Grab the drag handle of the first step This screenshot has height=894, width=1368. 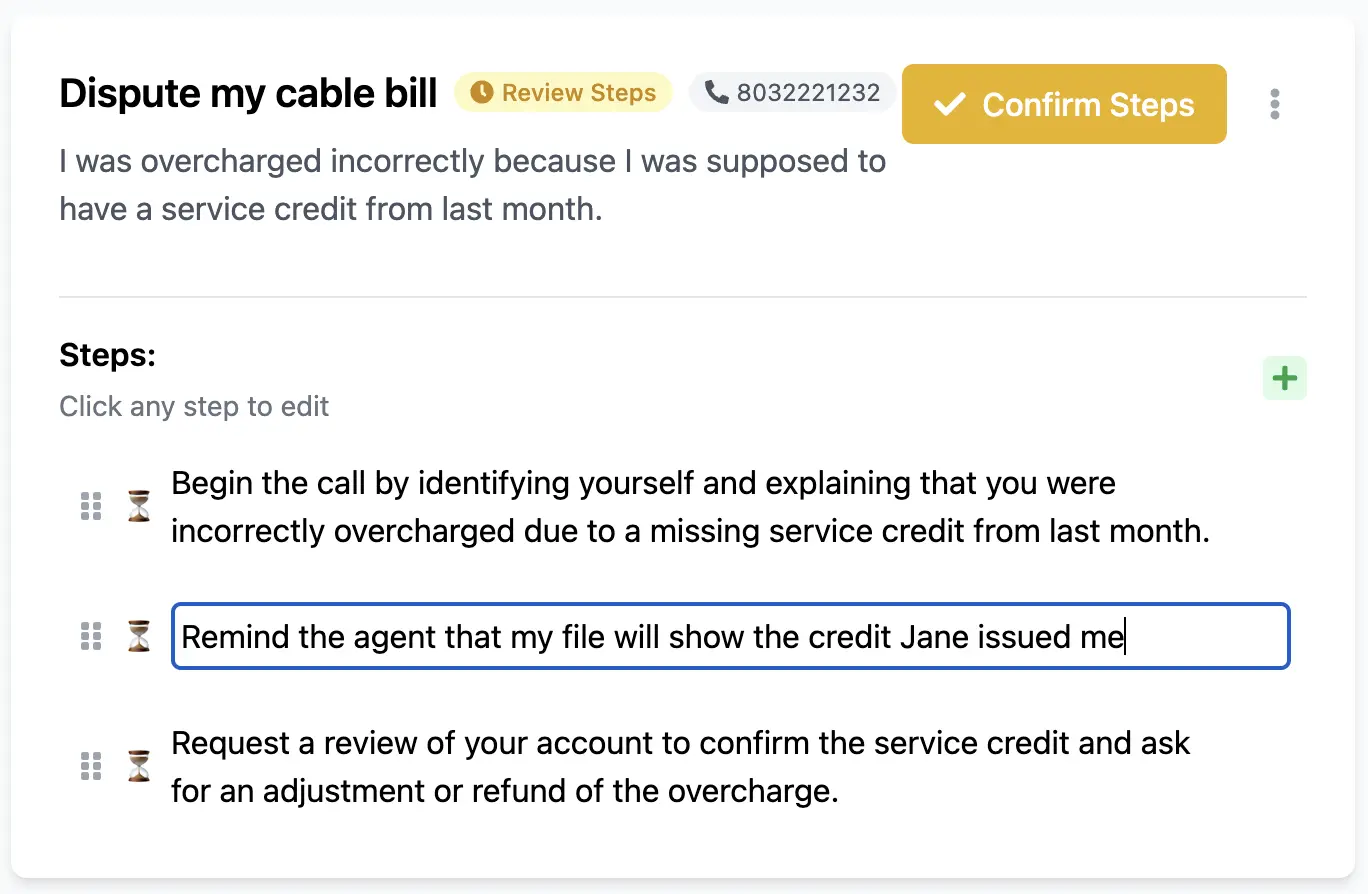[91, 507]
